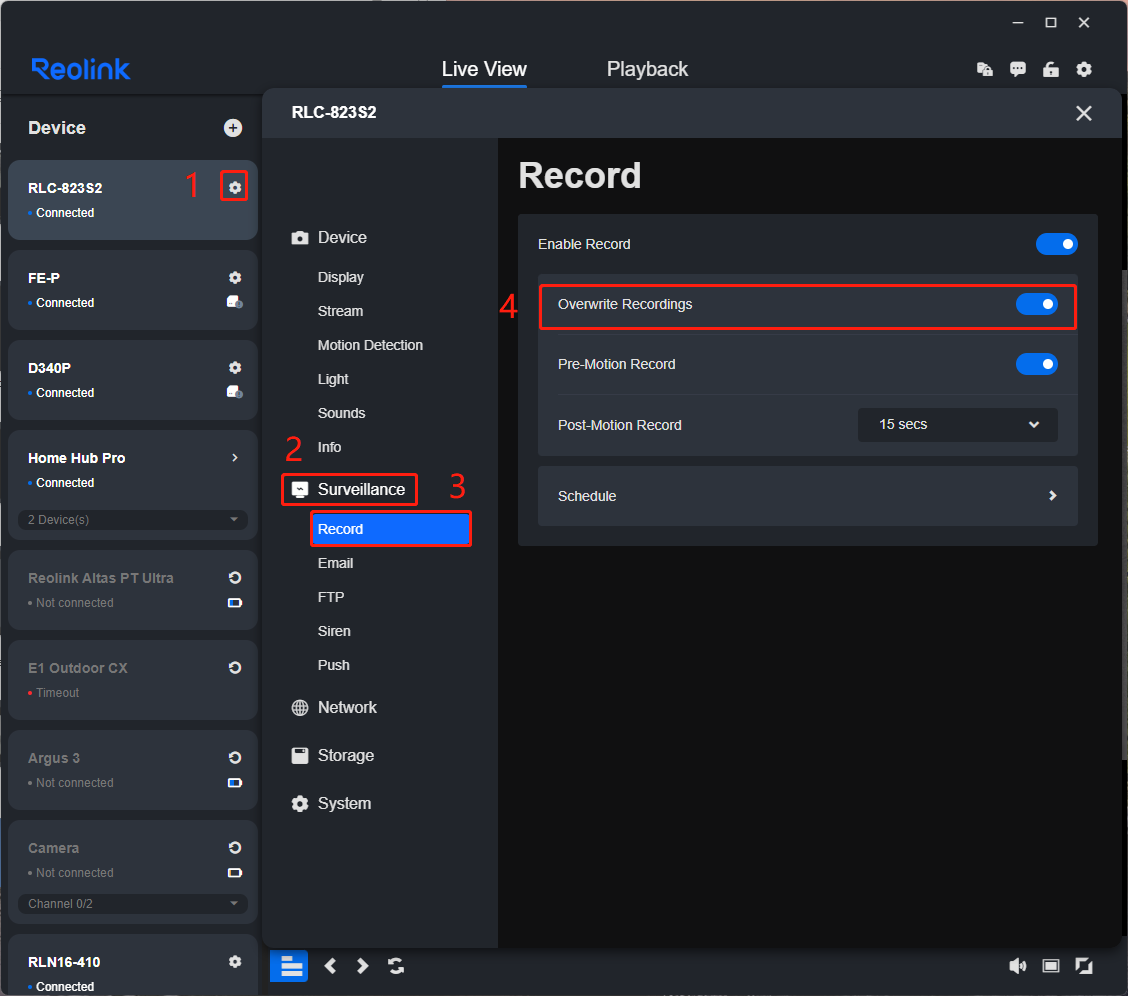Enter fullscreen with the bottom-right icon
Image resolution: width=1128 pixels, height=996 pixels.
click(x=1083, y=966)
